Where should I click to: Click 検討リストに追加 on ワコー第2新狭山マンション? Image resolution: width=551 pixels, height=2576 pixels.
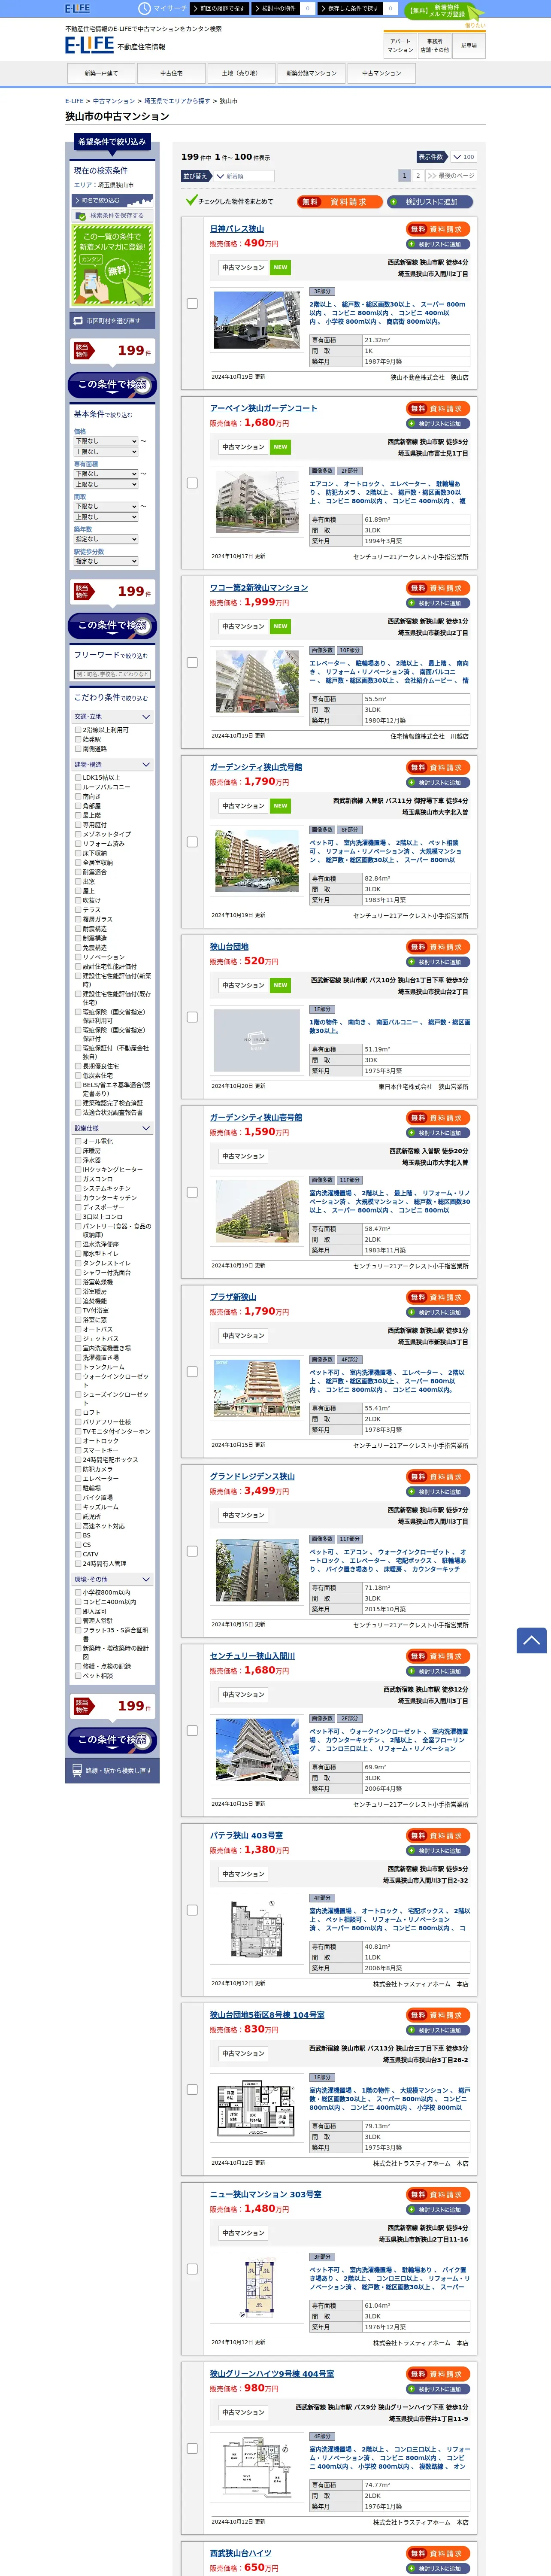pos(438,603)
